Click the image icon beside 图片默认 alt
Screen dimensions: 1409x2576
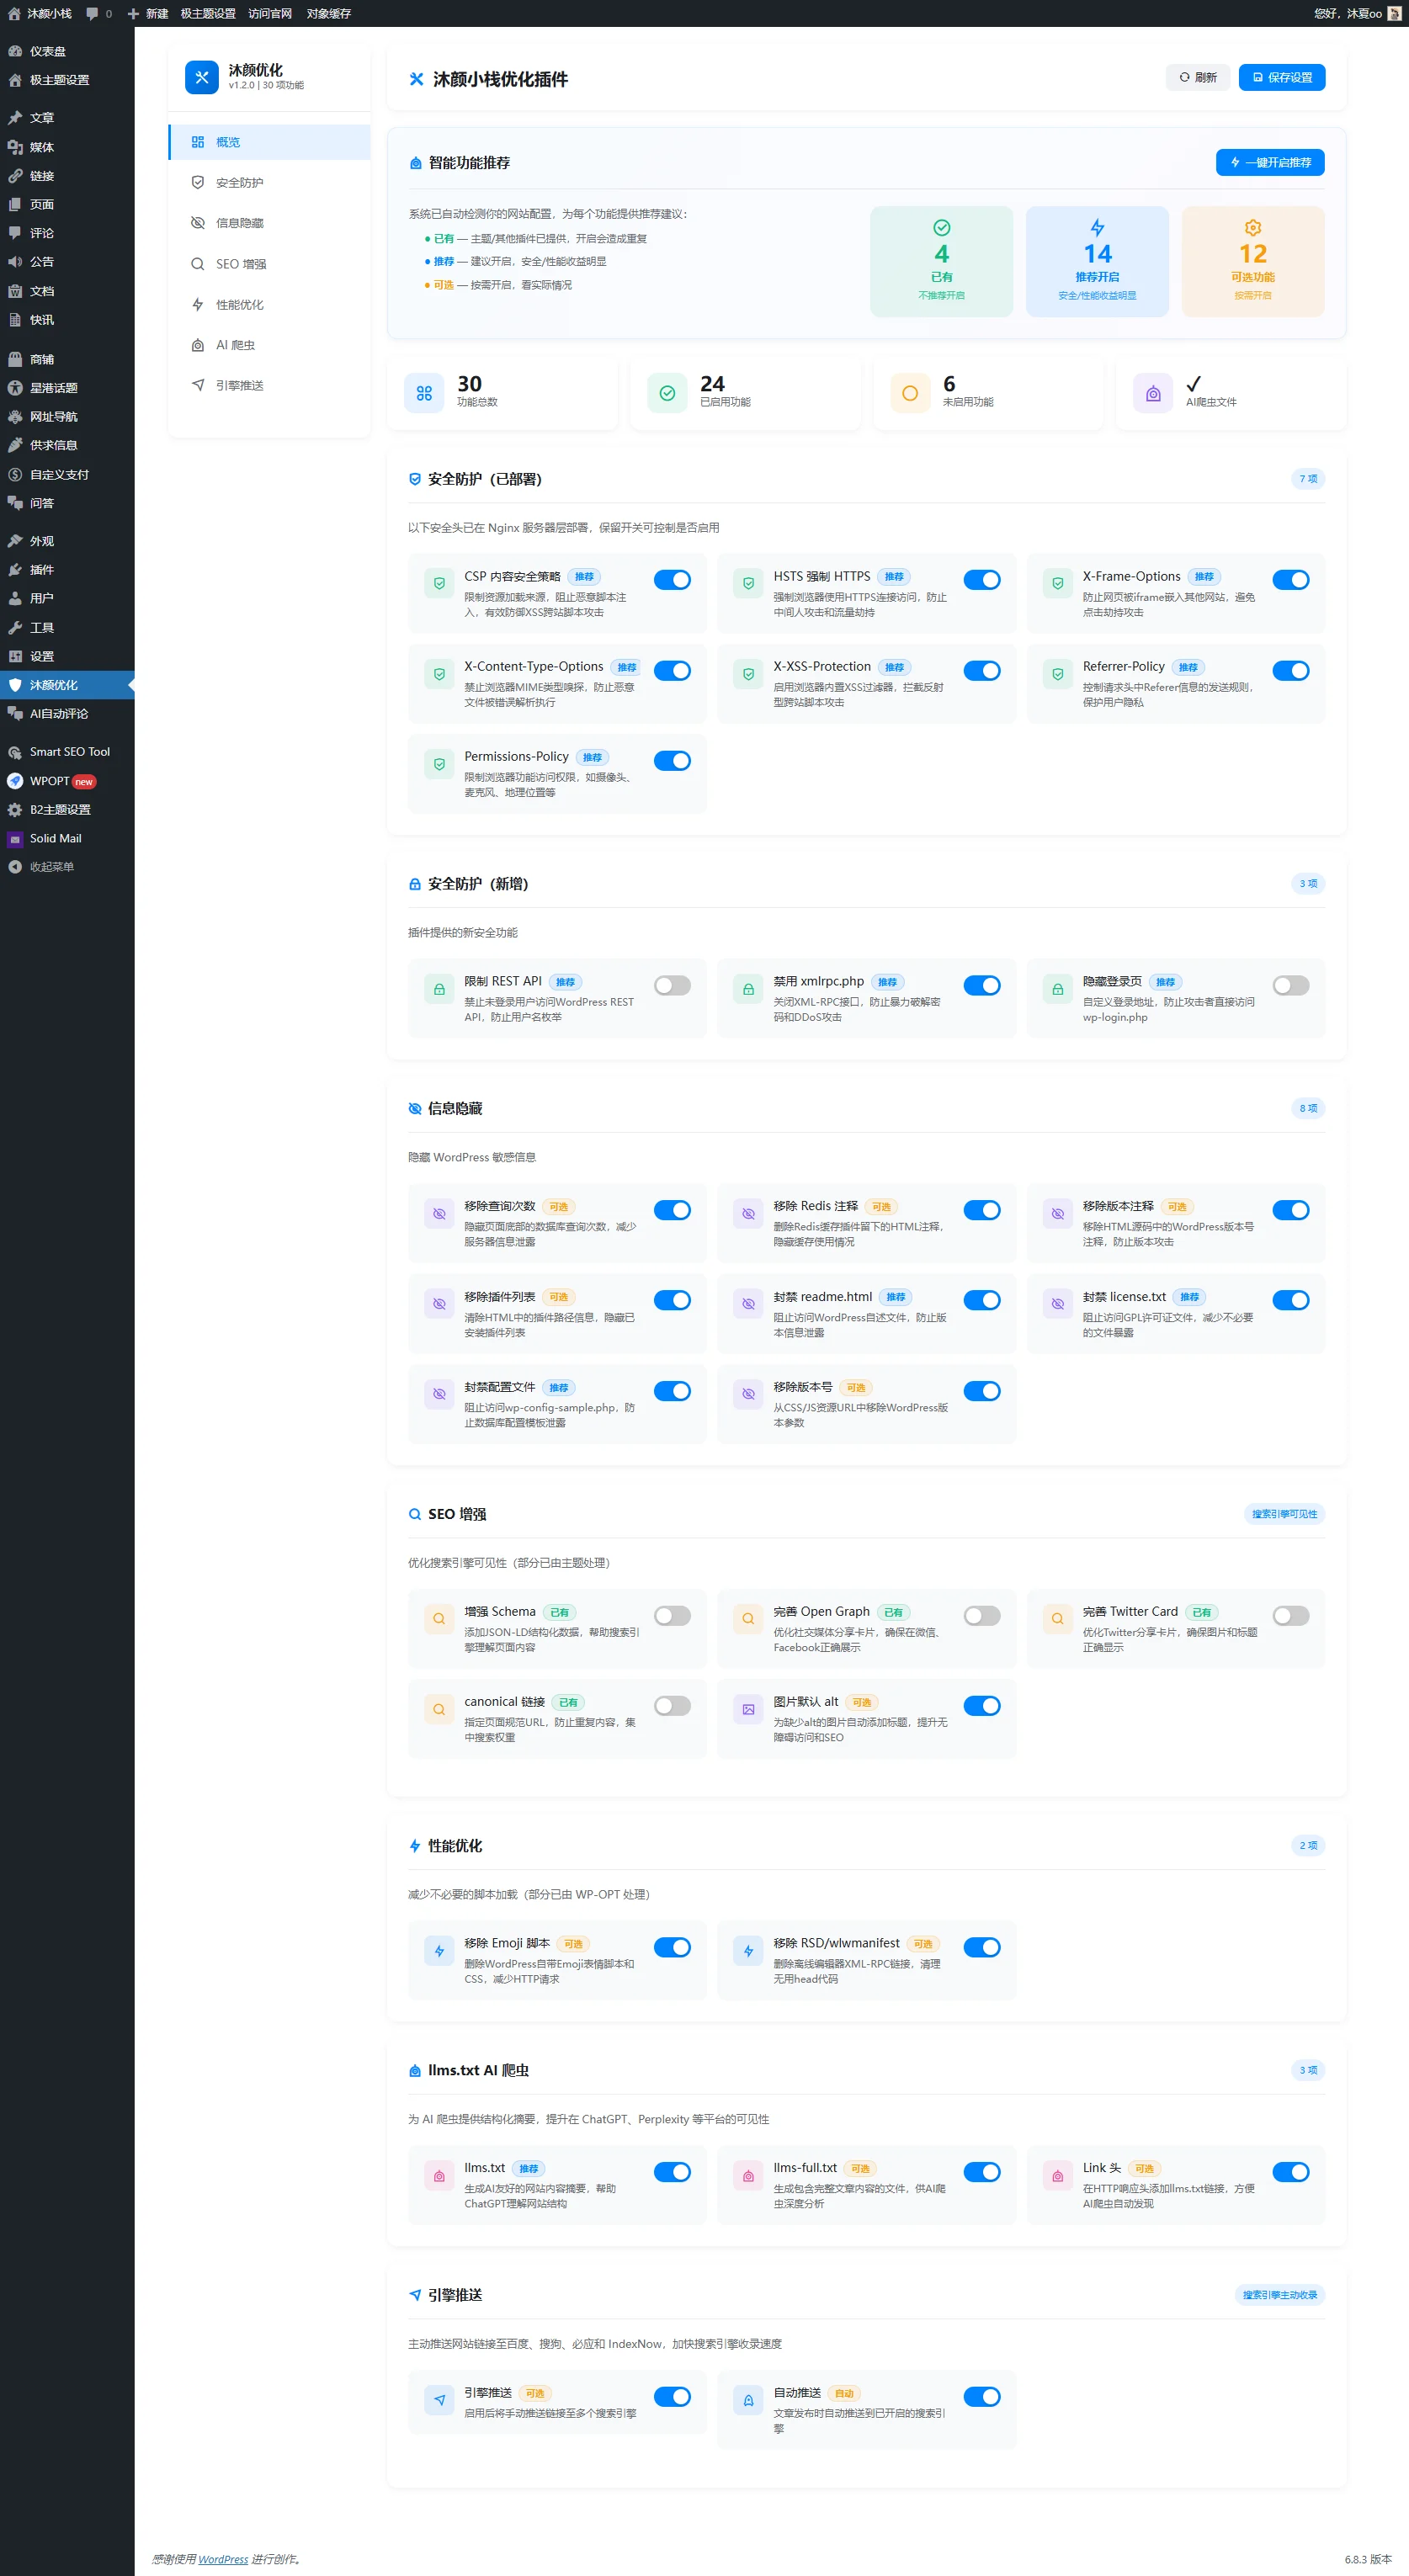pos(748,1709)
